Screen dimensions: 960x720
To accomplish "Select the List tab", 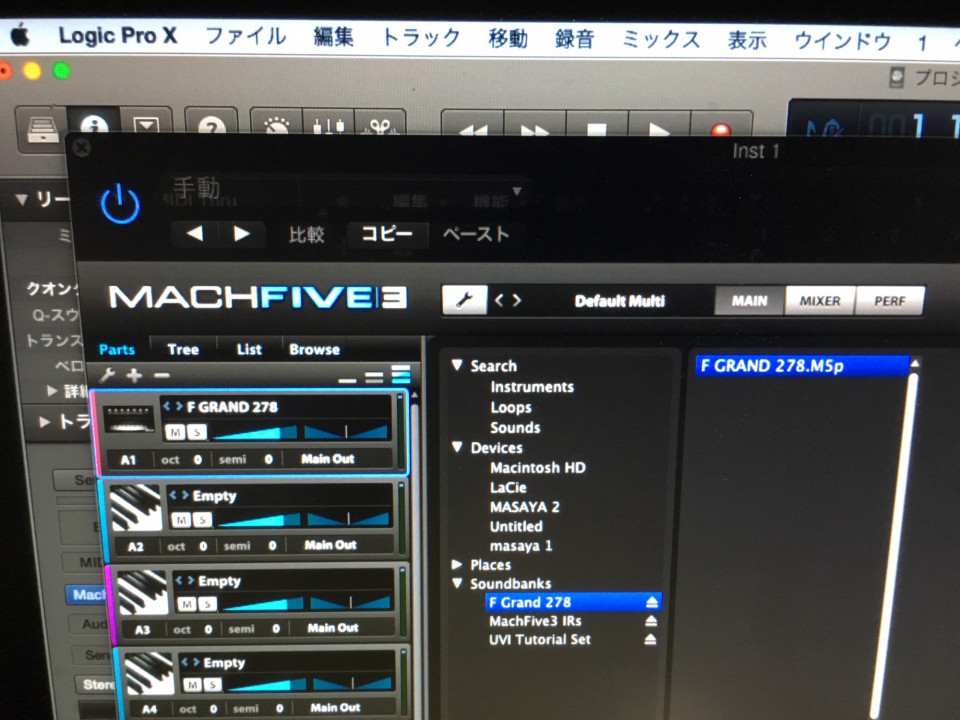I will [x=249, y=349].
